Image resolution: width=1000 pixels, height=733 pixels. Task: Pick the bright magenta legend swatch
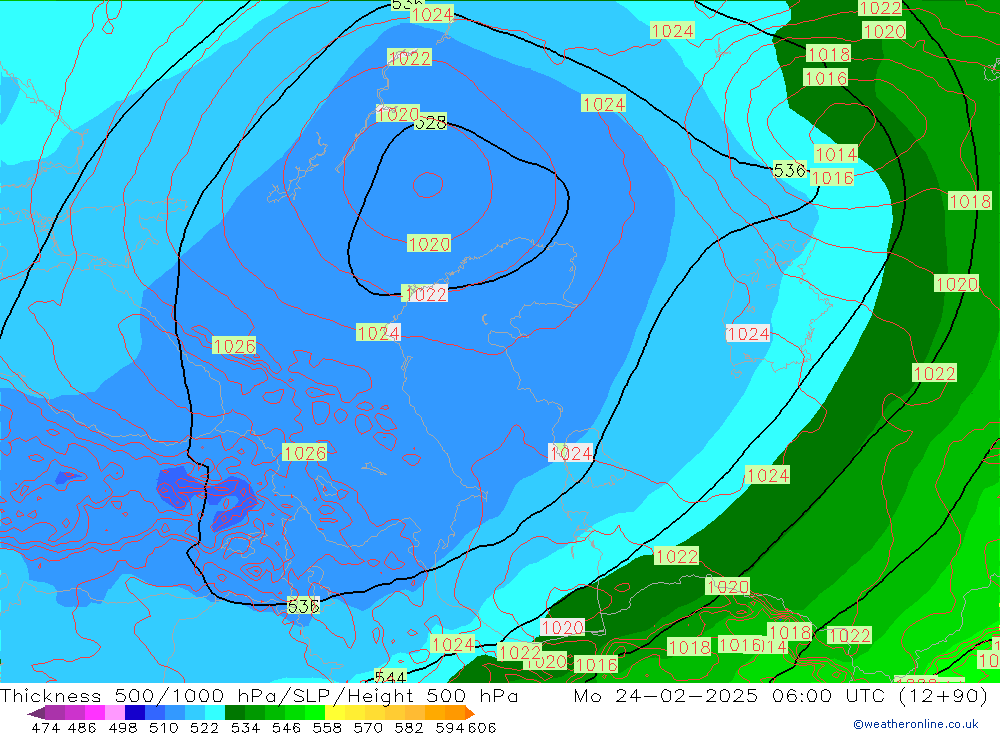tap(94, 713)
